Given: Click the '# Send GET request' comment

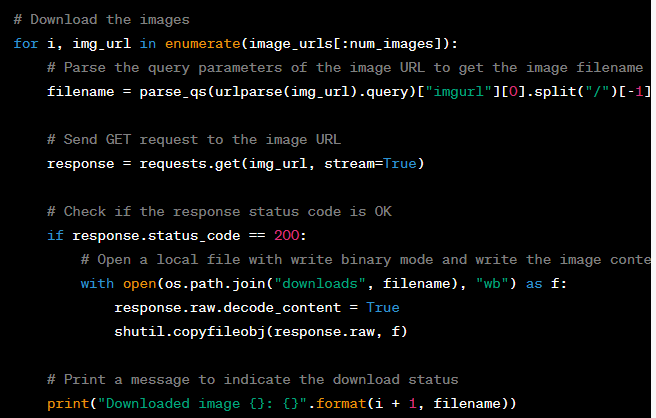Looking at the screenshot, I should [194, 139].
